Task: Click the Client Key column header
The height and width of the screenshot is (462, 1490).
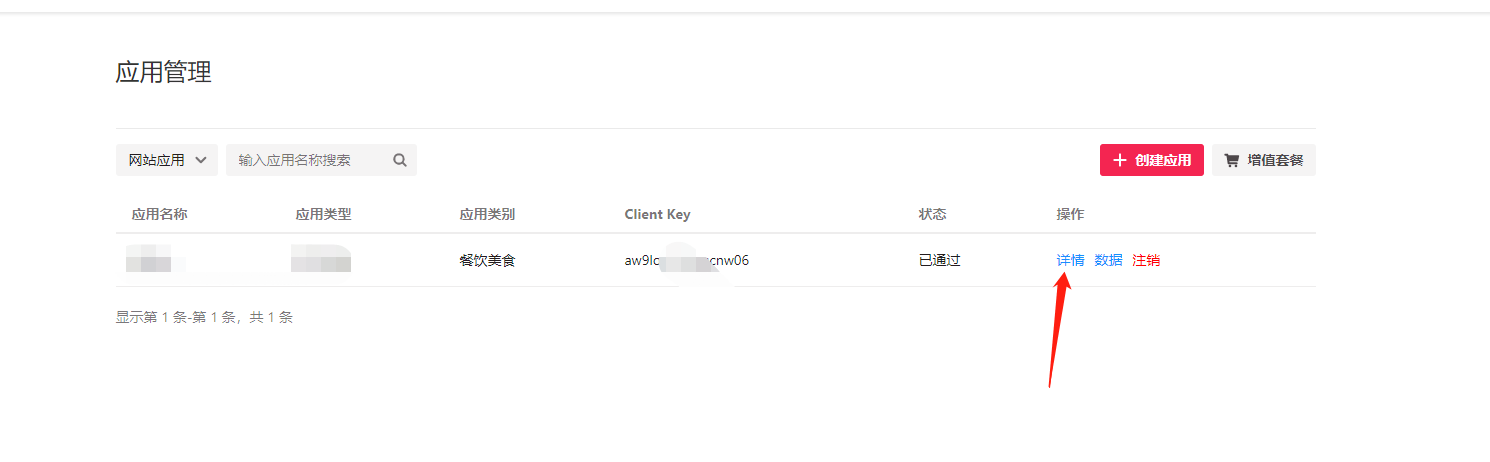Action: tap(657, 214)
